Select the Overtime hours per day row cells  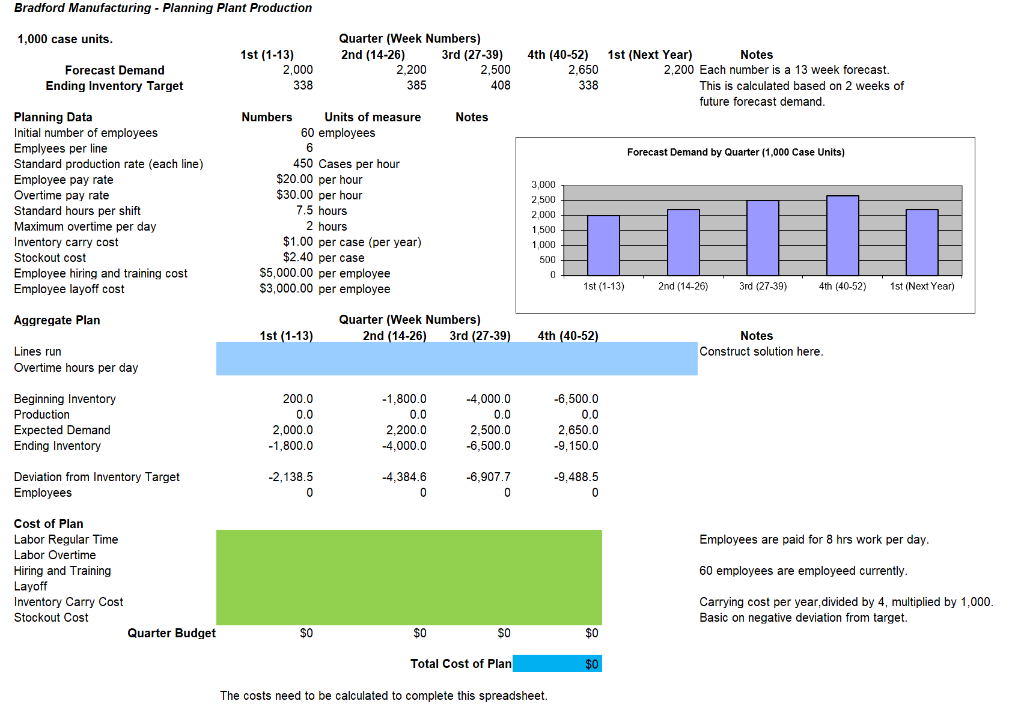pos(400,367)
